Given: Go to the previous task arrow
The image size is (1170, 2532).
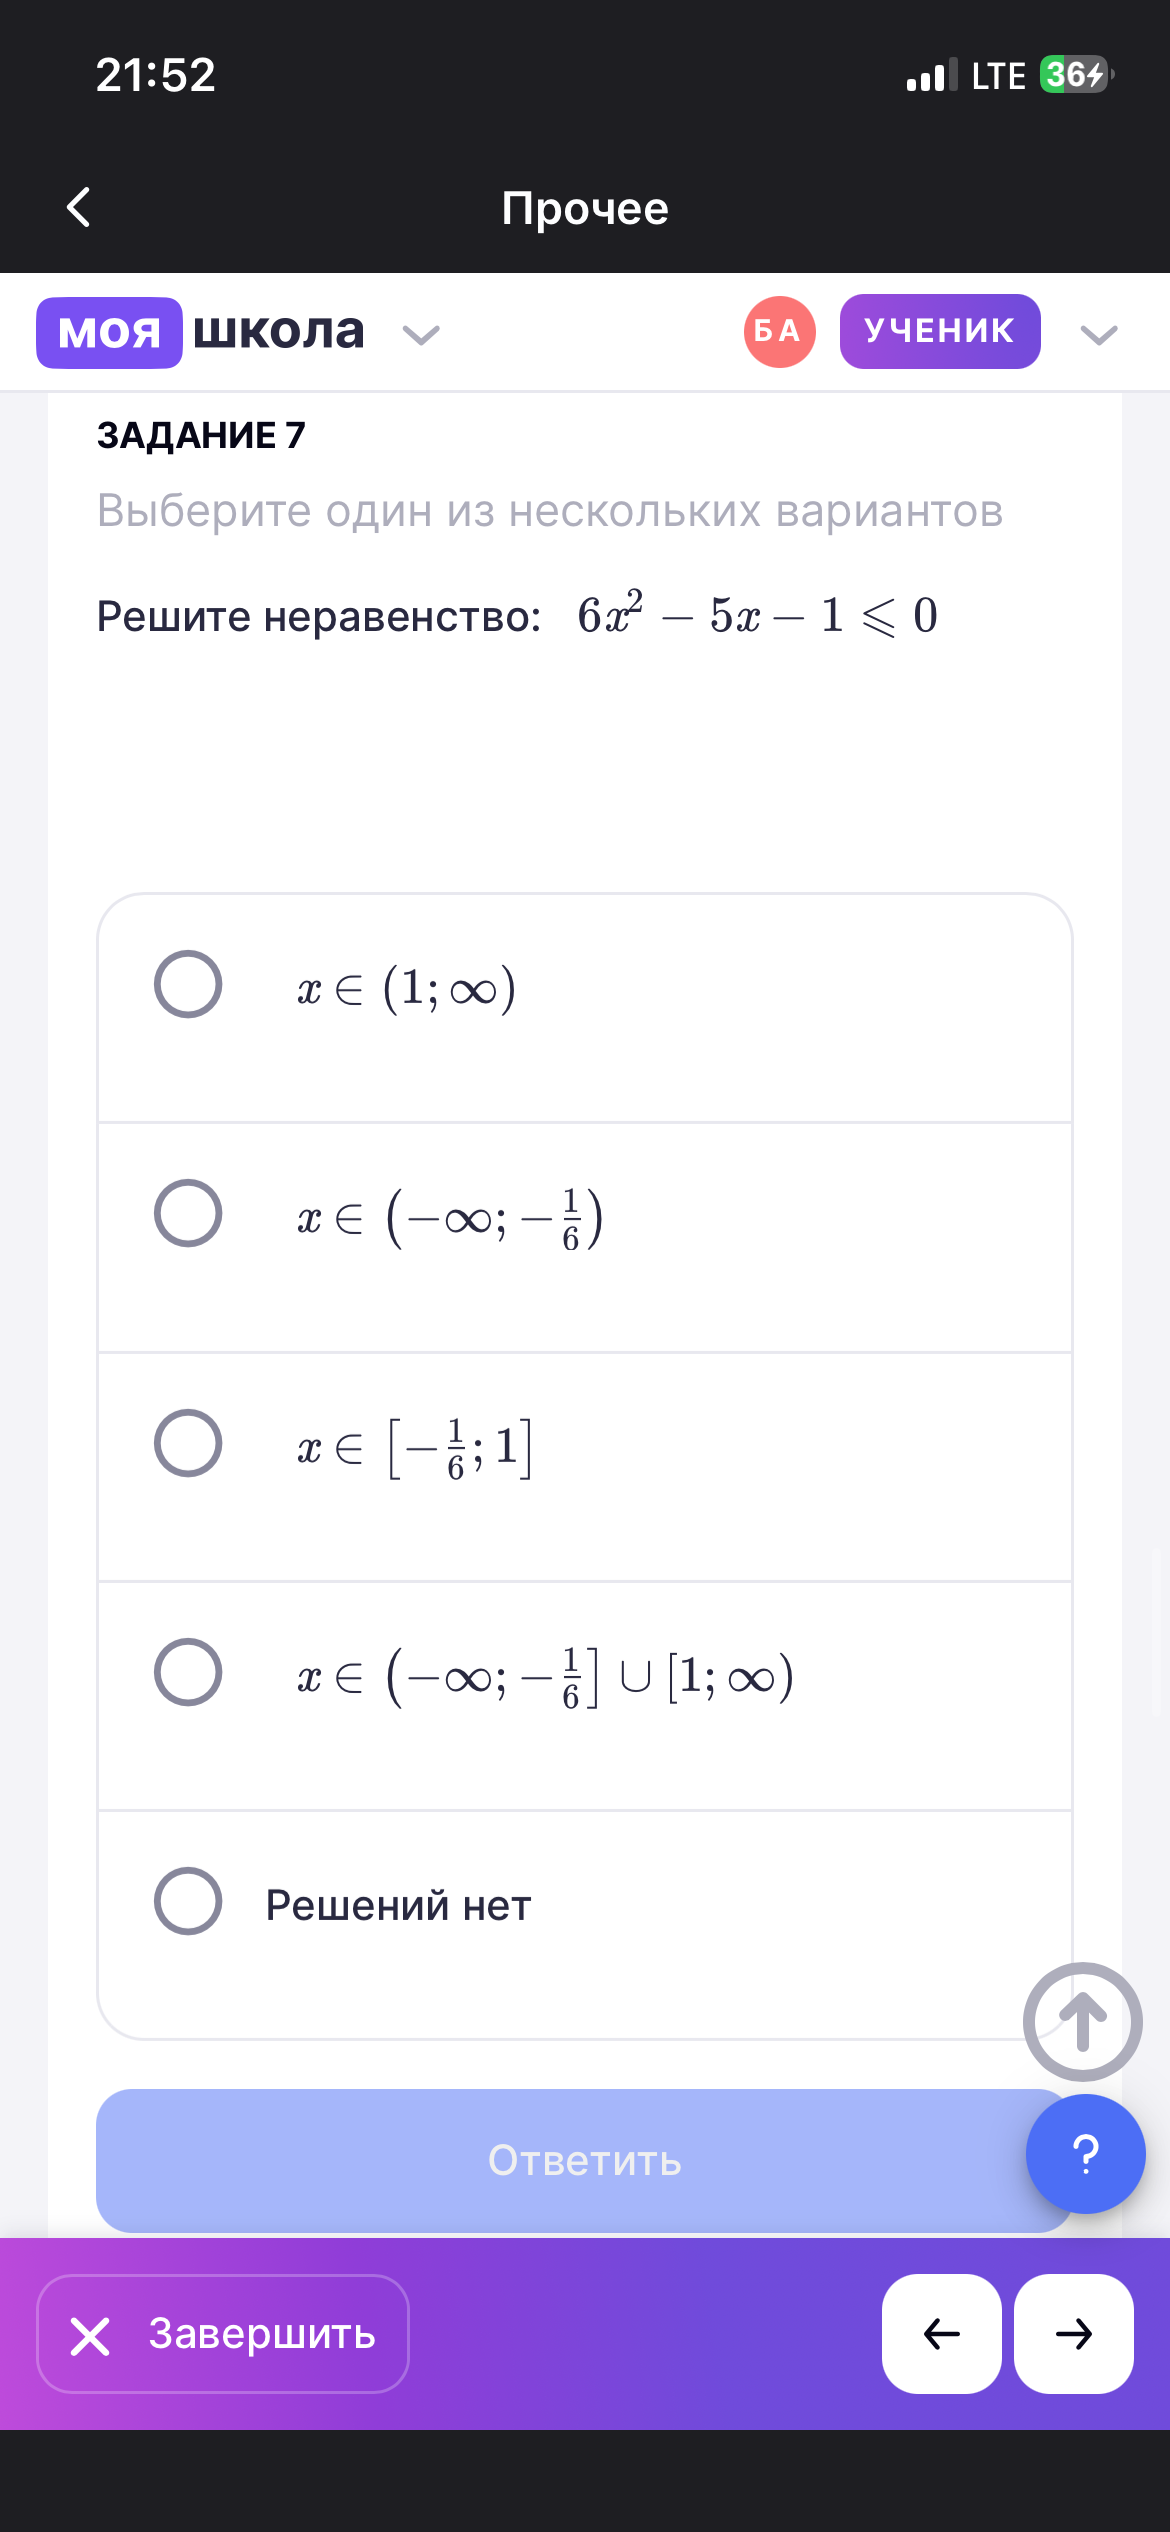Looking at the screenshot, I should [941, 2334].
